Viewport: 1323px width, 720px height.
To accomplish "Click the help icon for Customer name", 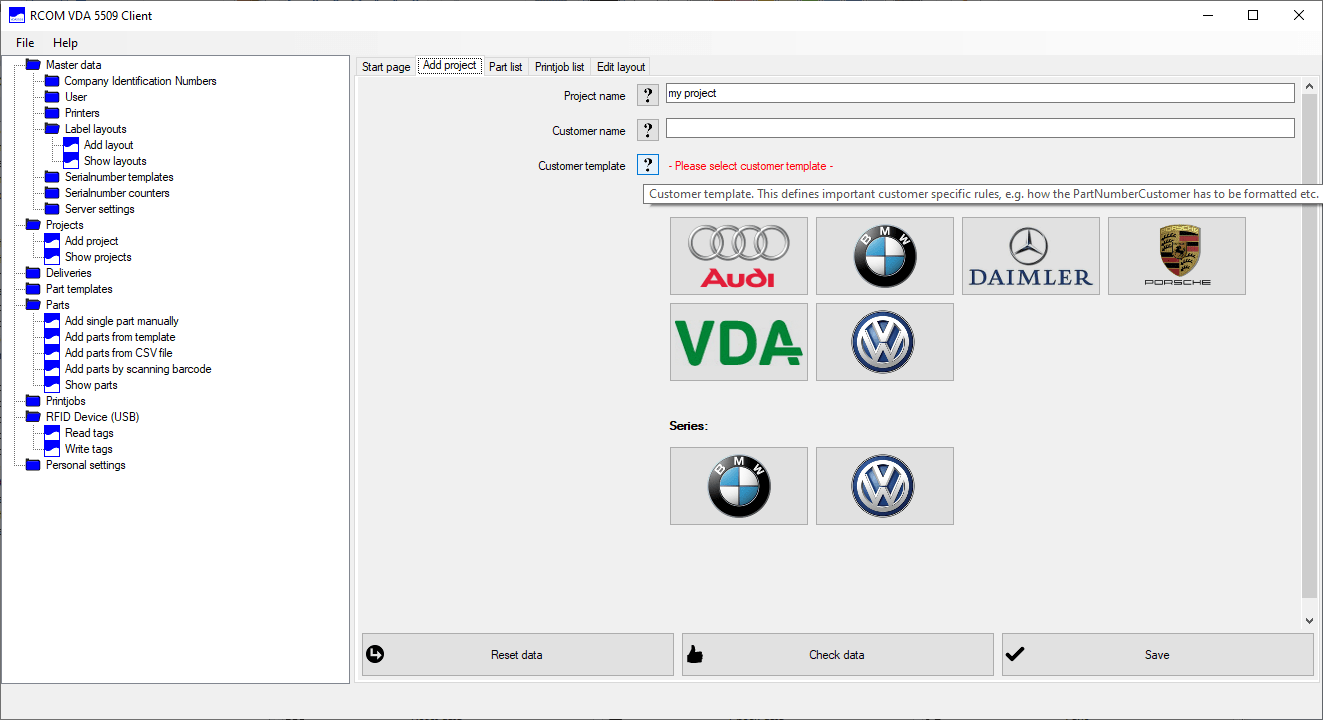I will (x=648, y=130).
